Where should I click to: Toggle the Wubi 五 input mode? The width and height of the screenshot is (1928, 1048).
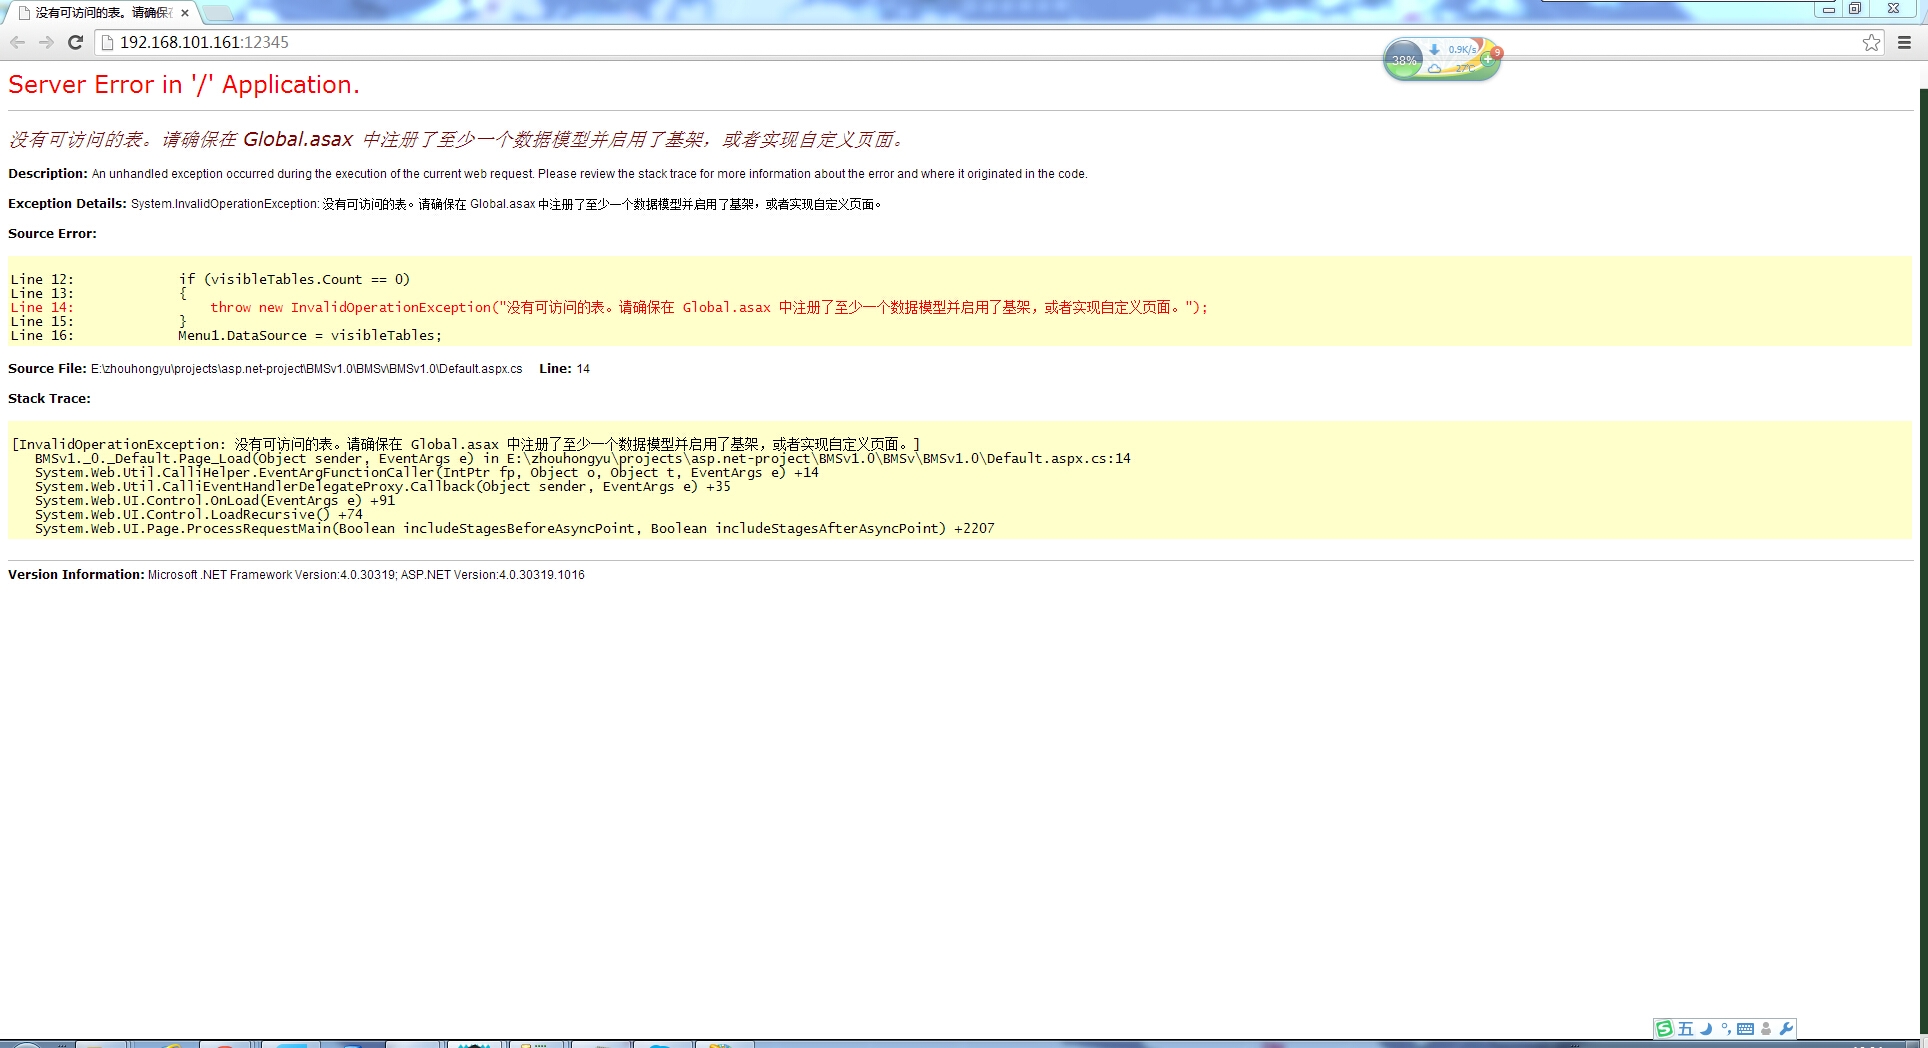click(x=1686, y=1028)
